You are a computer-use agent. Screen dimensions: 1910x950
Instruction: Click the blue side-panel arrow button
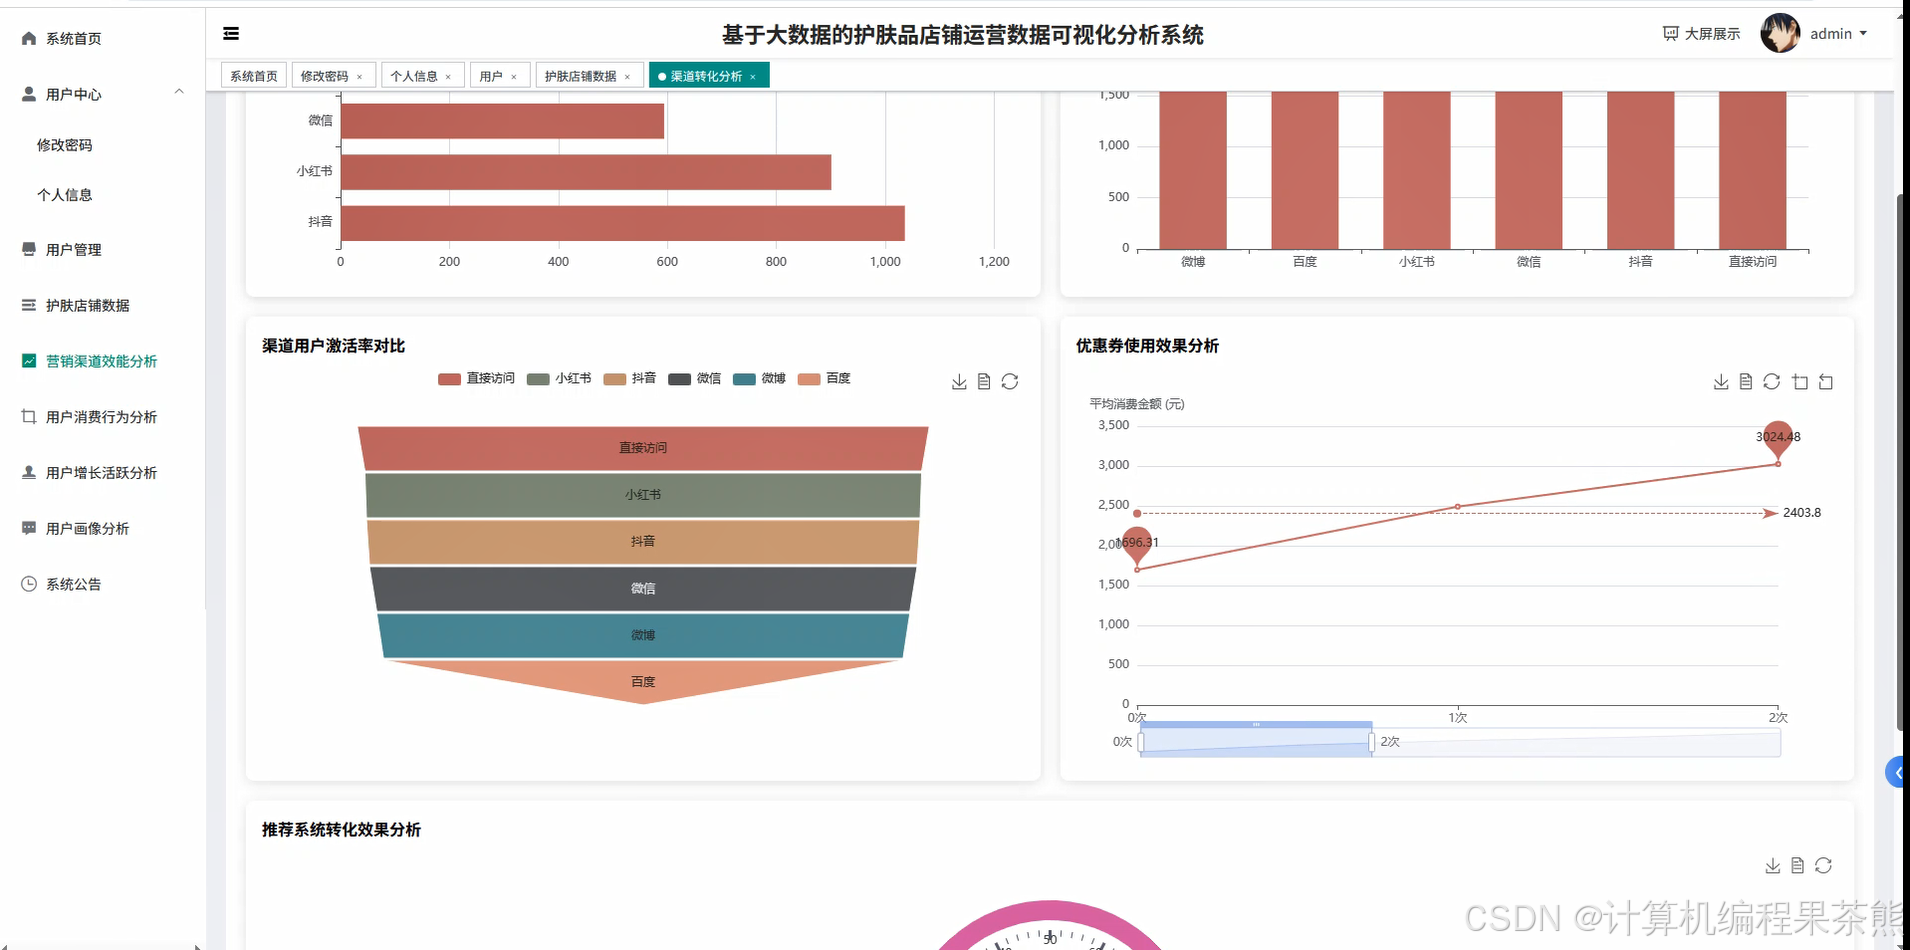(1897, 773)
